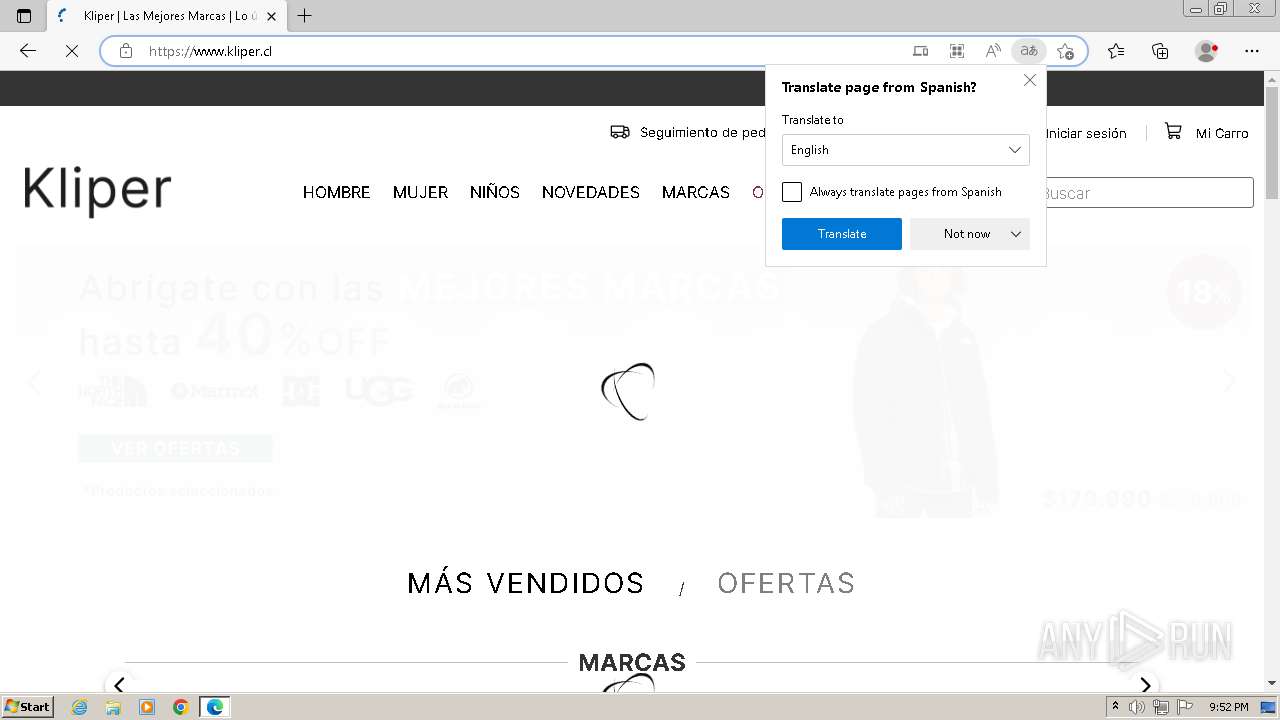This screenshot has height=720, width=1280.
Task: Click the browser back arrow
Action: 28,51
